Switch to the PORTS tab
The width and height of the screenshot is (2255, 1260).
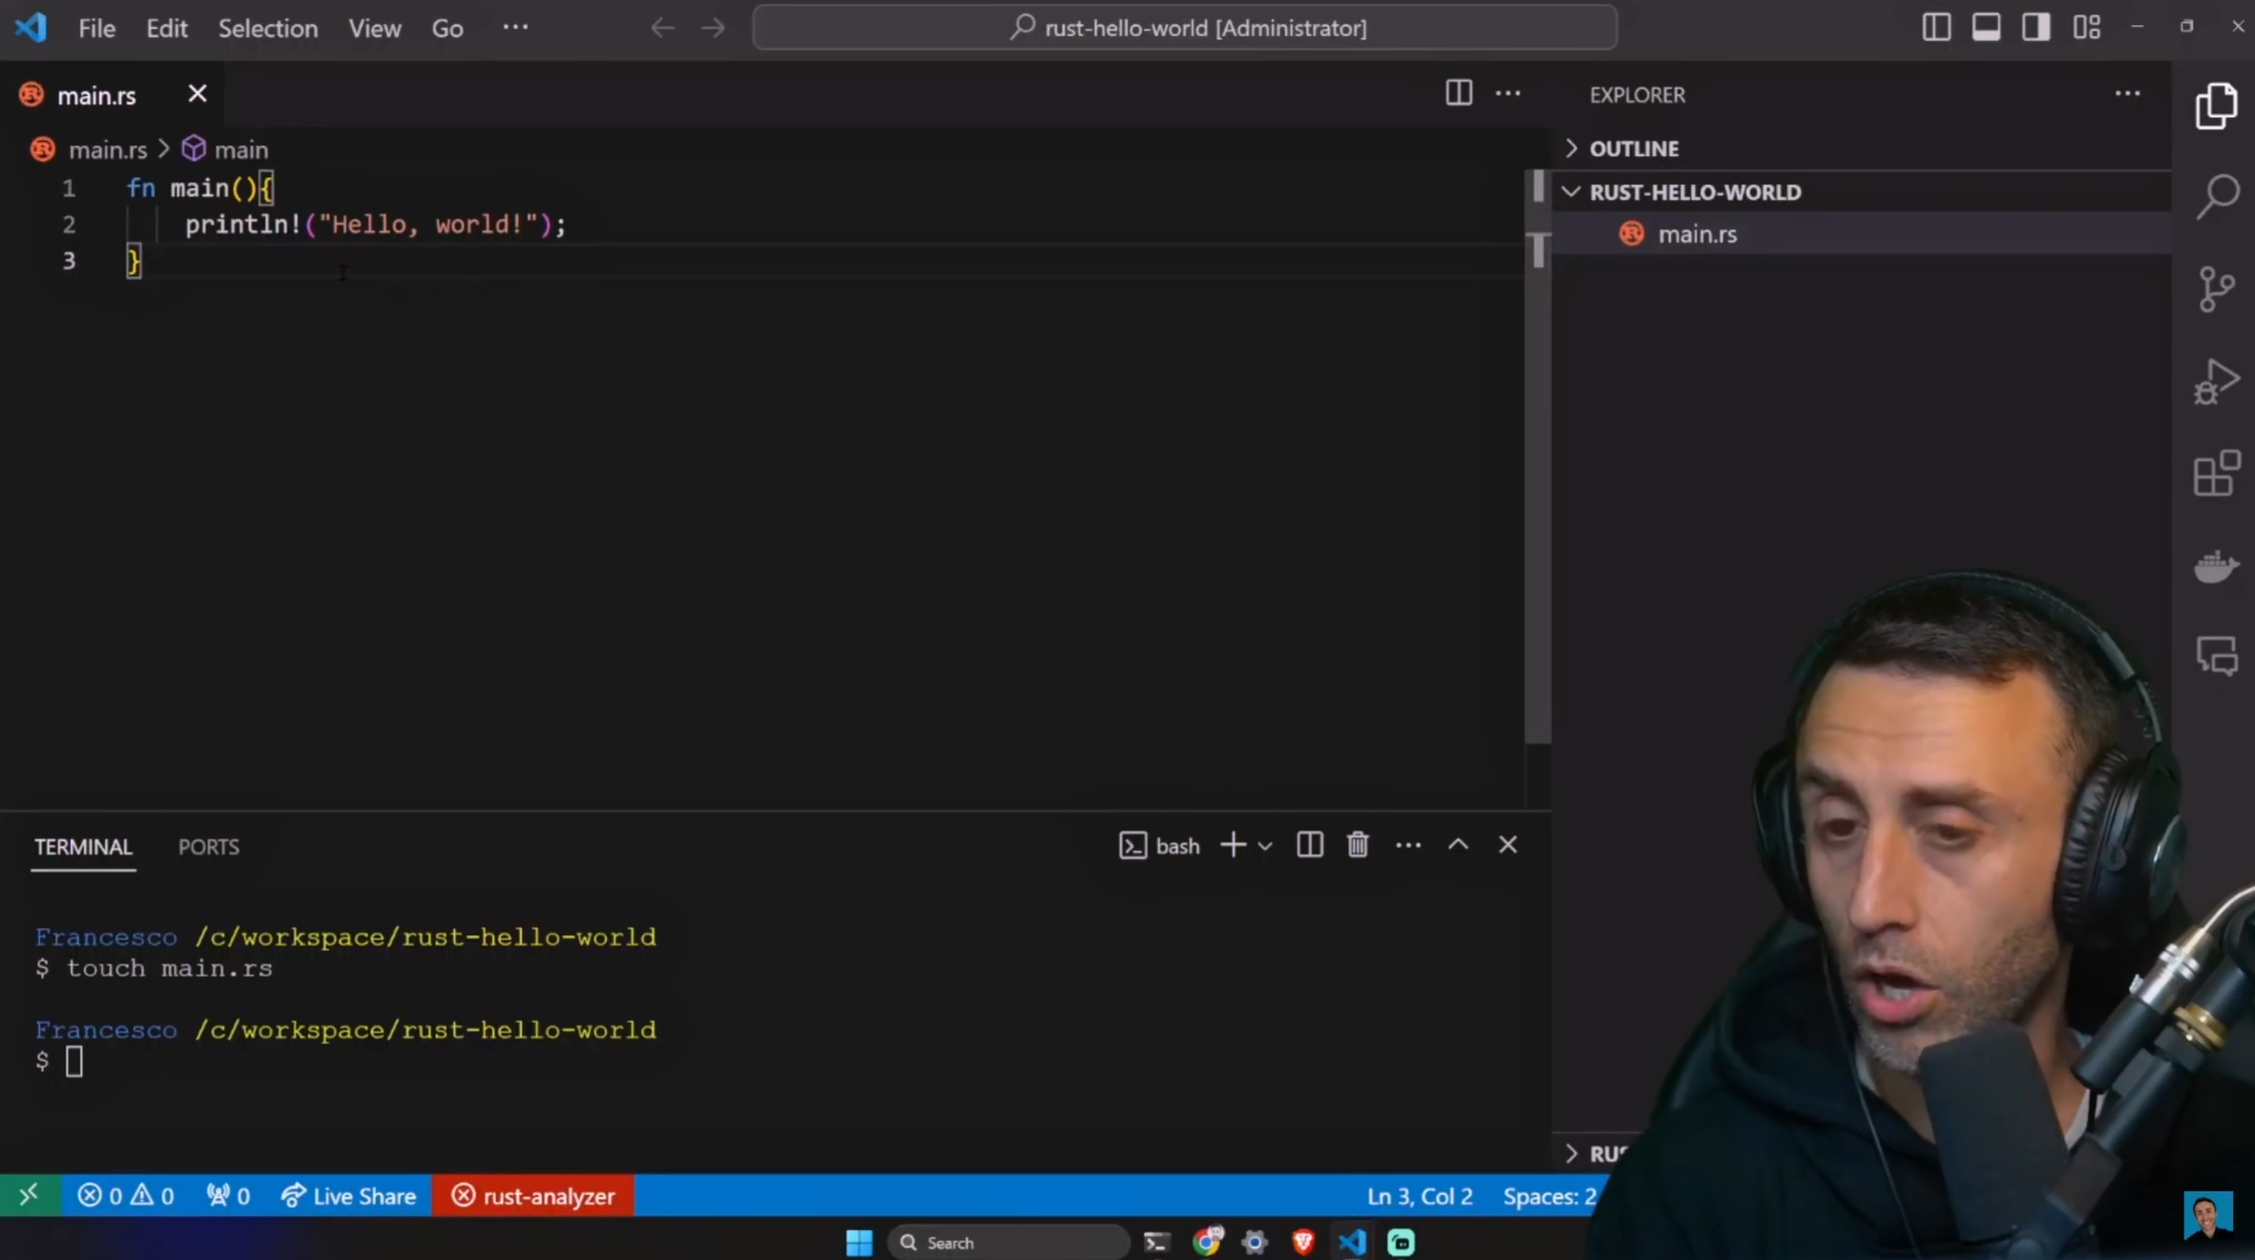208,846
